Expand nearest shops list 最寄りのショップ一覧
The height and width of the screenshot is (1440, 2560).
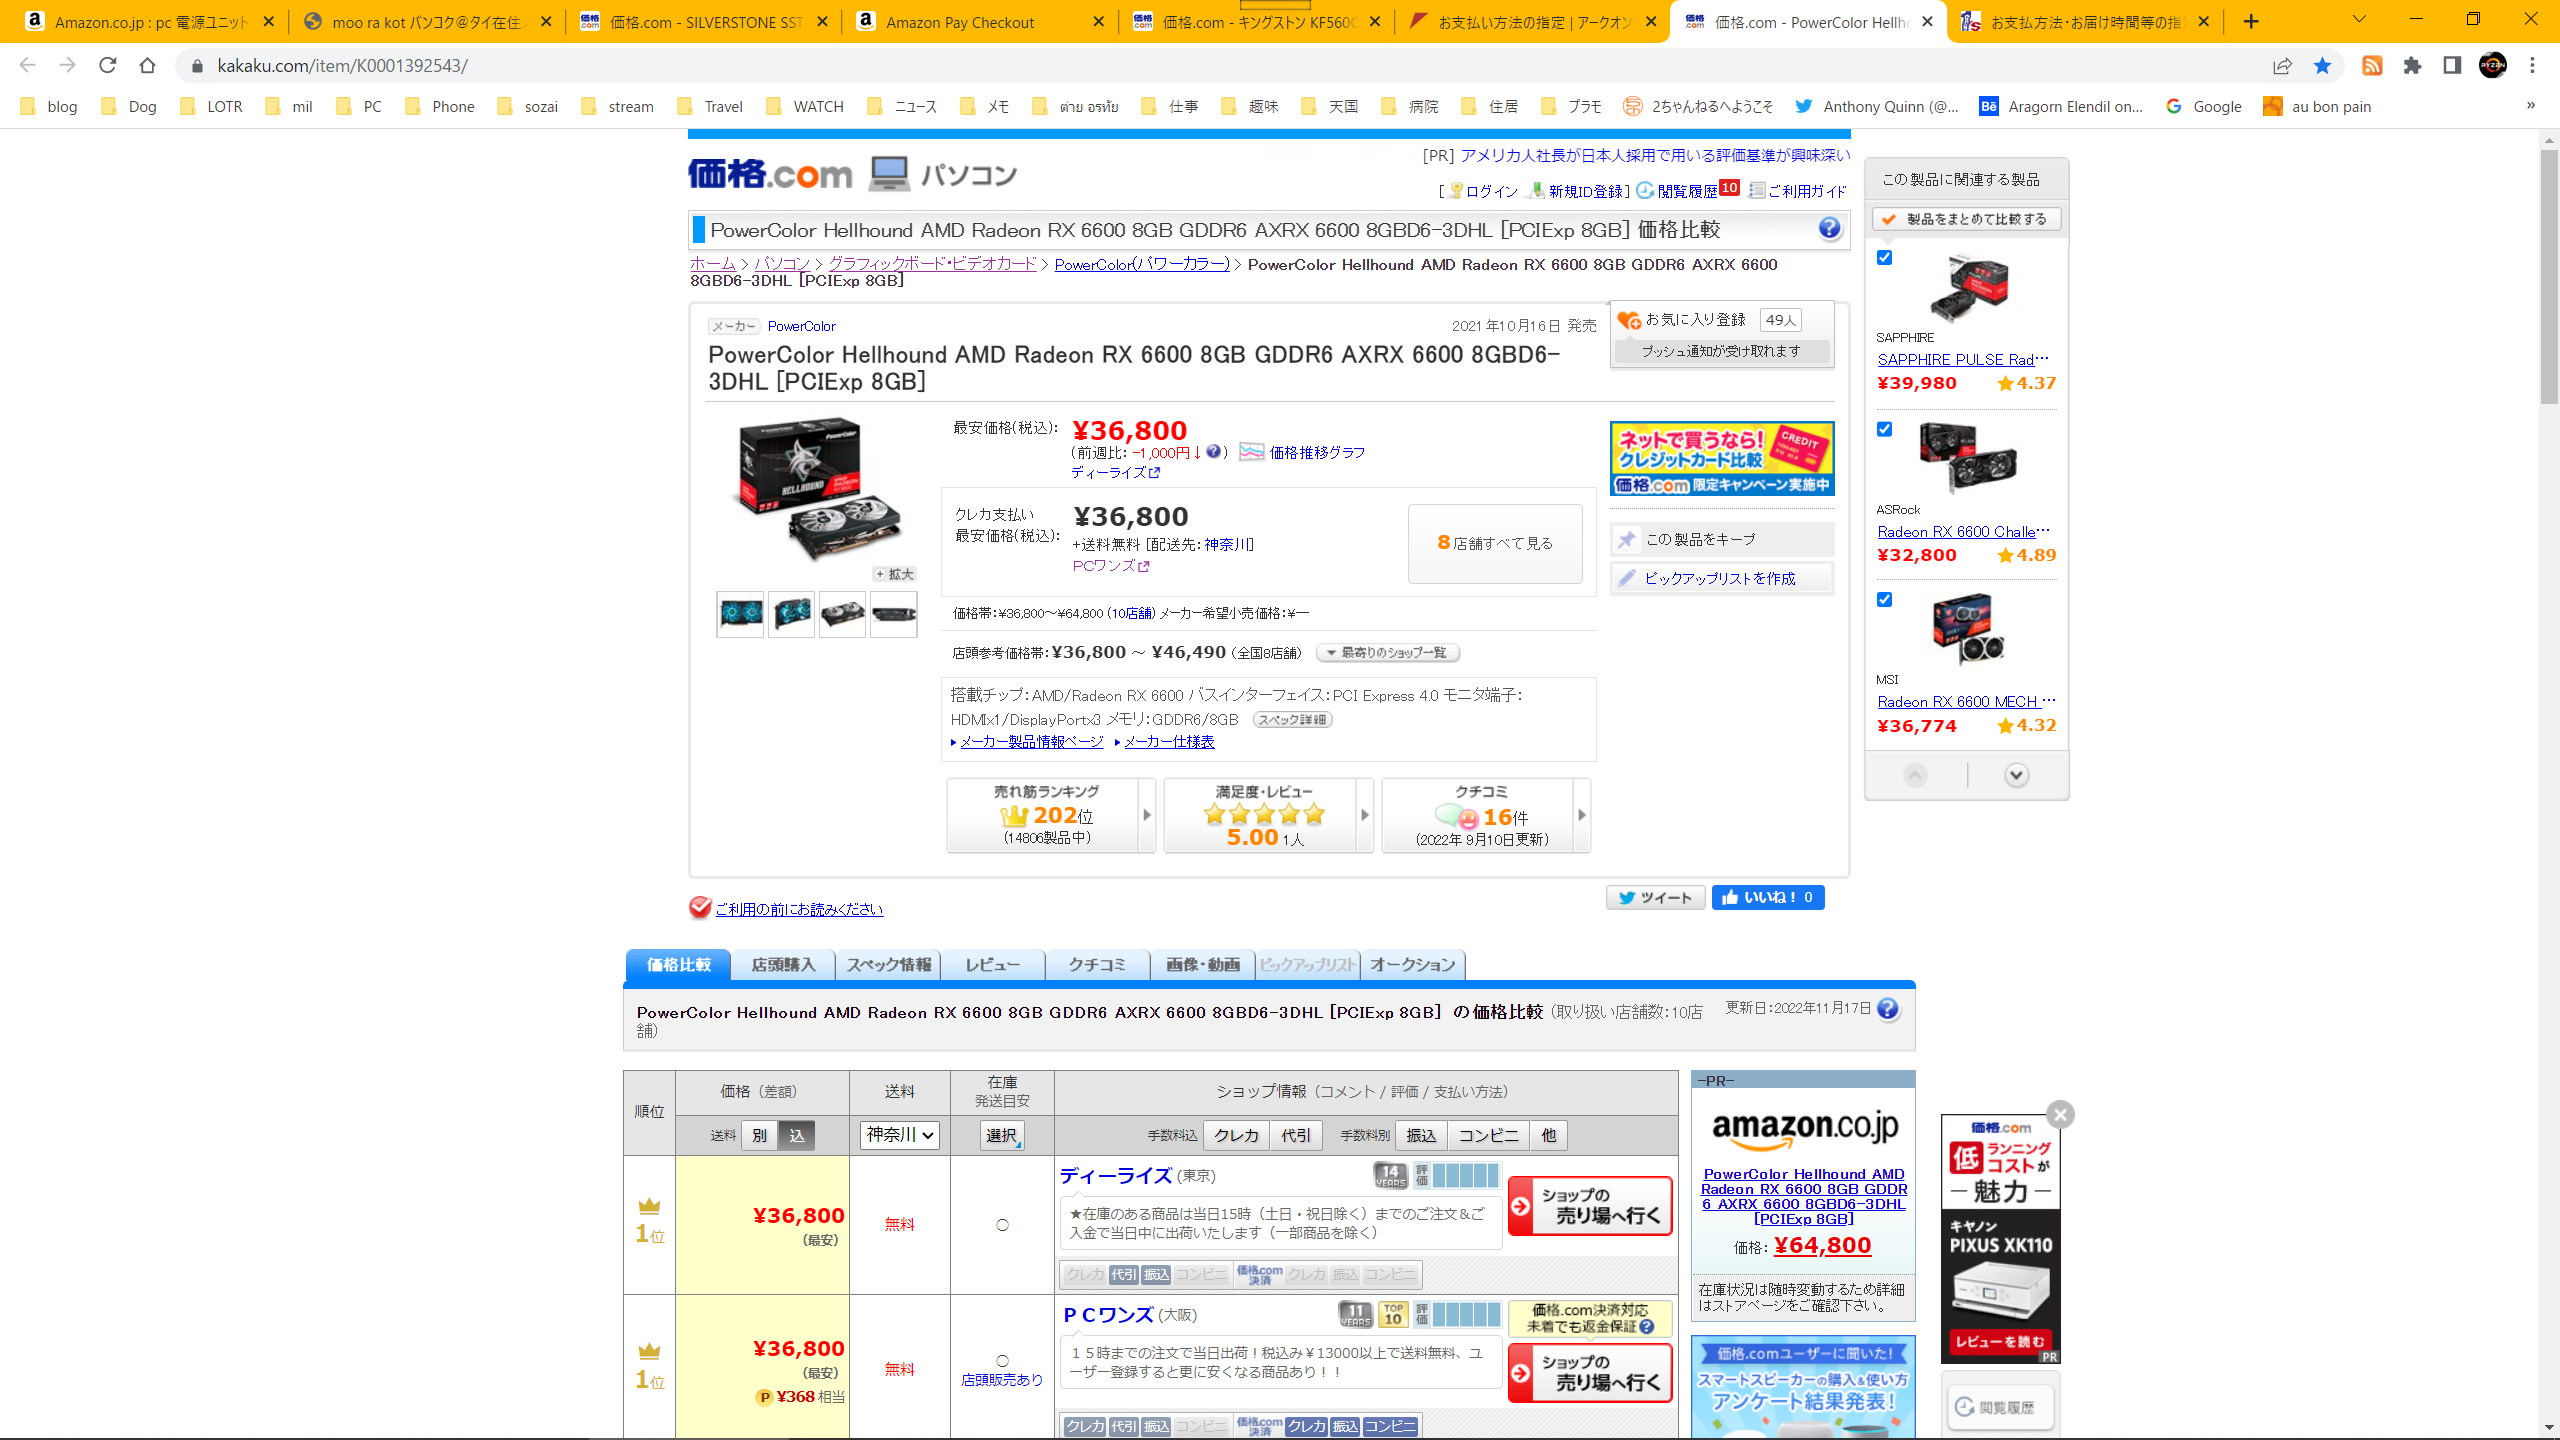tap(1388, 653)
